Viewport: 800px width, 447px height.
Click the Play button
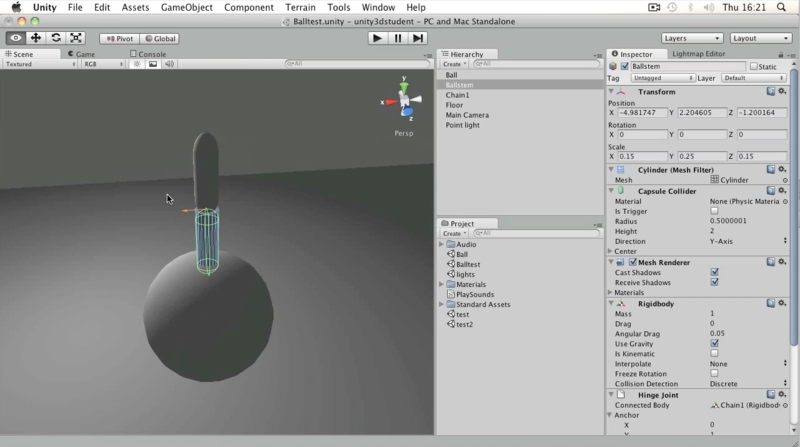tap(377, 38)
